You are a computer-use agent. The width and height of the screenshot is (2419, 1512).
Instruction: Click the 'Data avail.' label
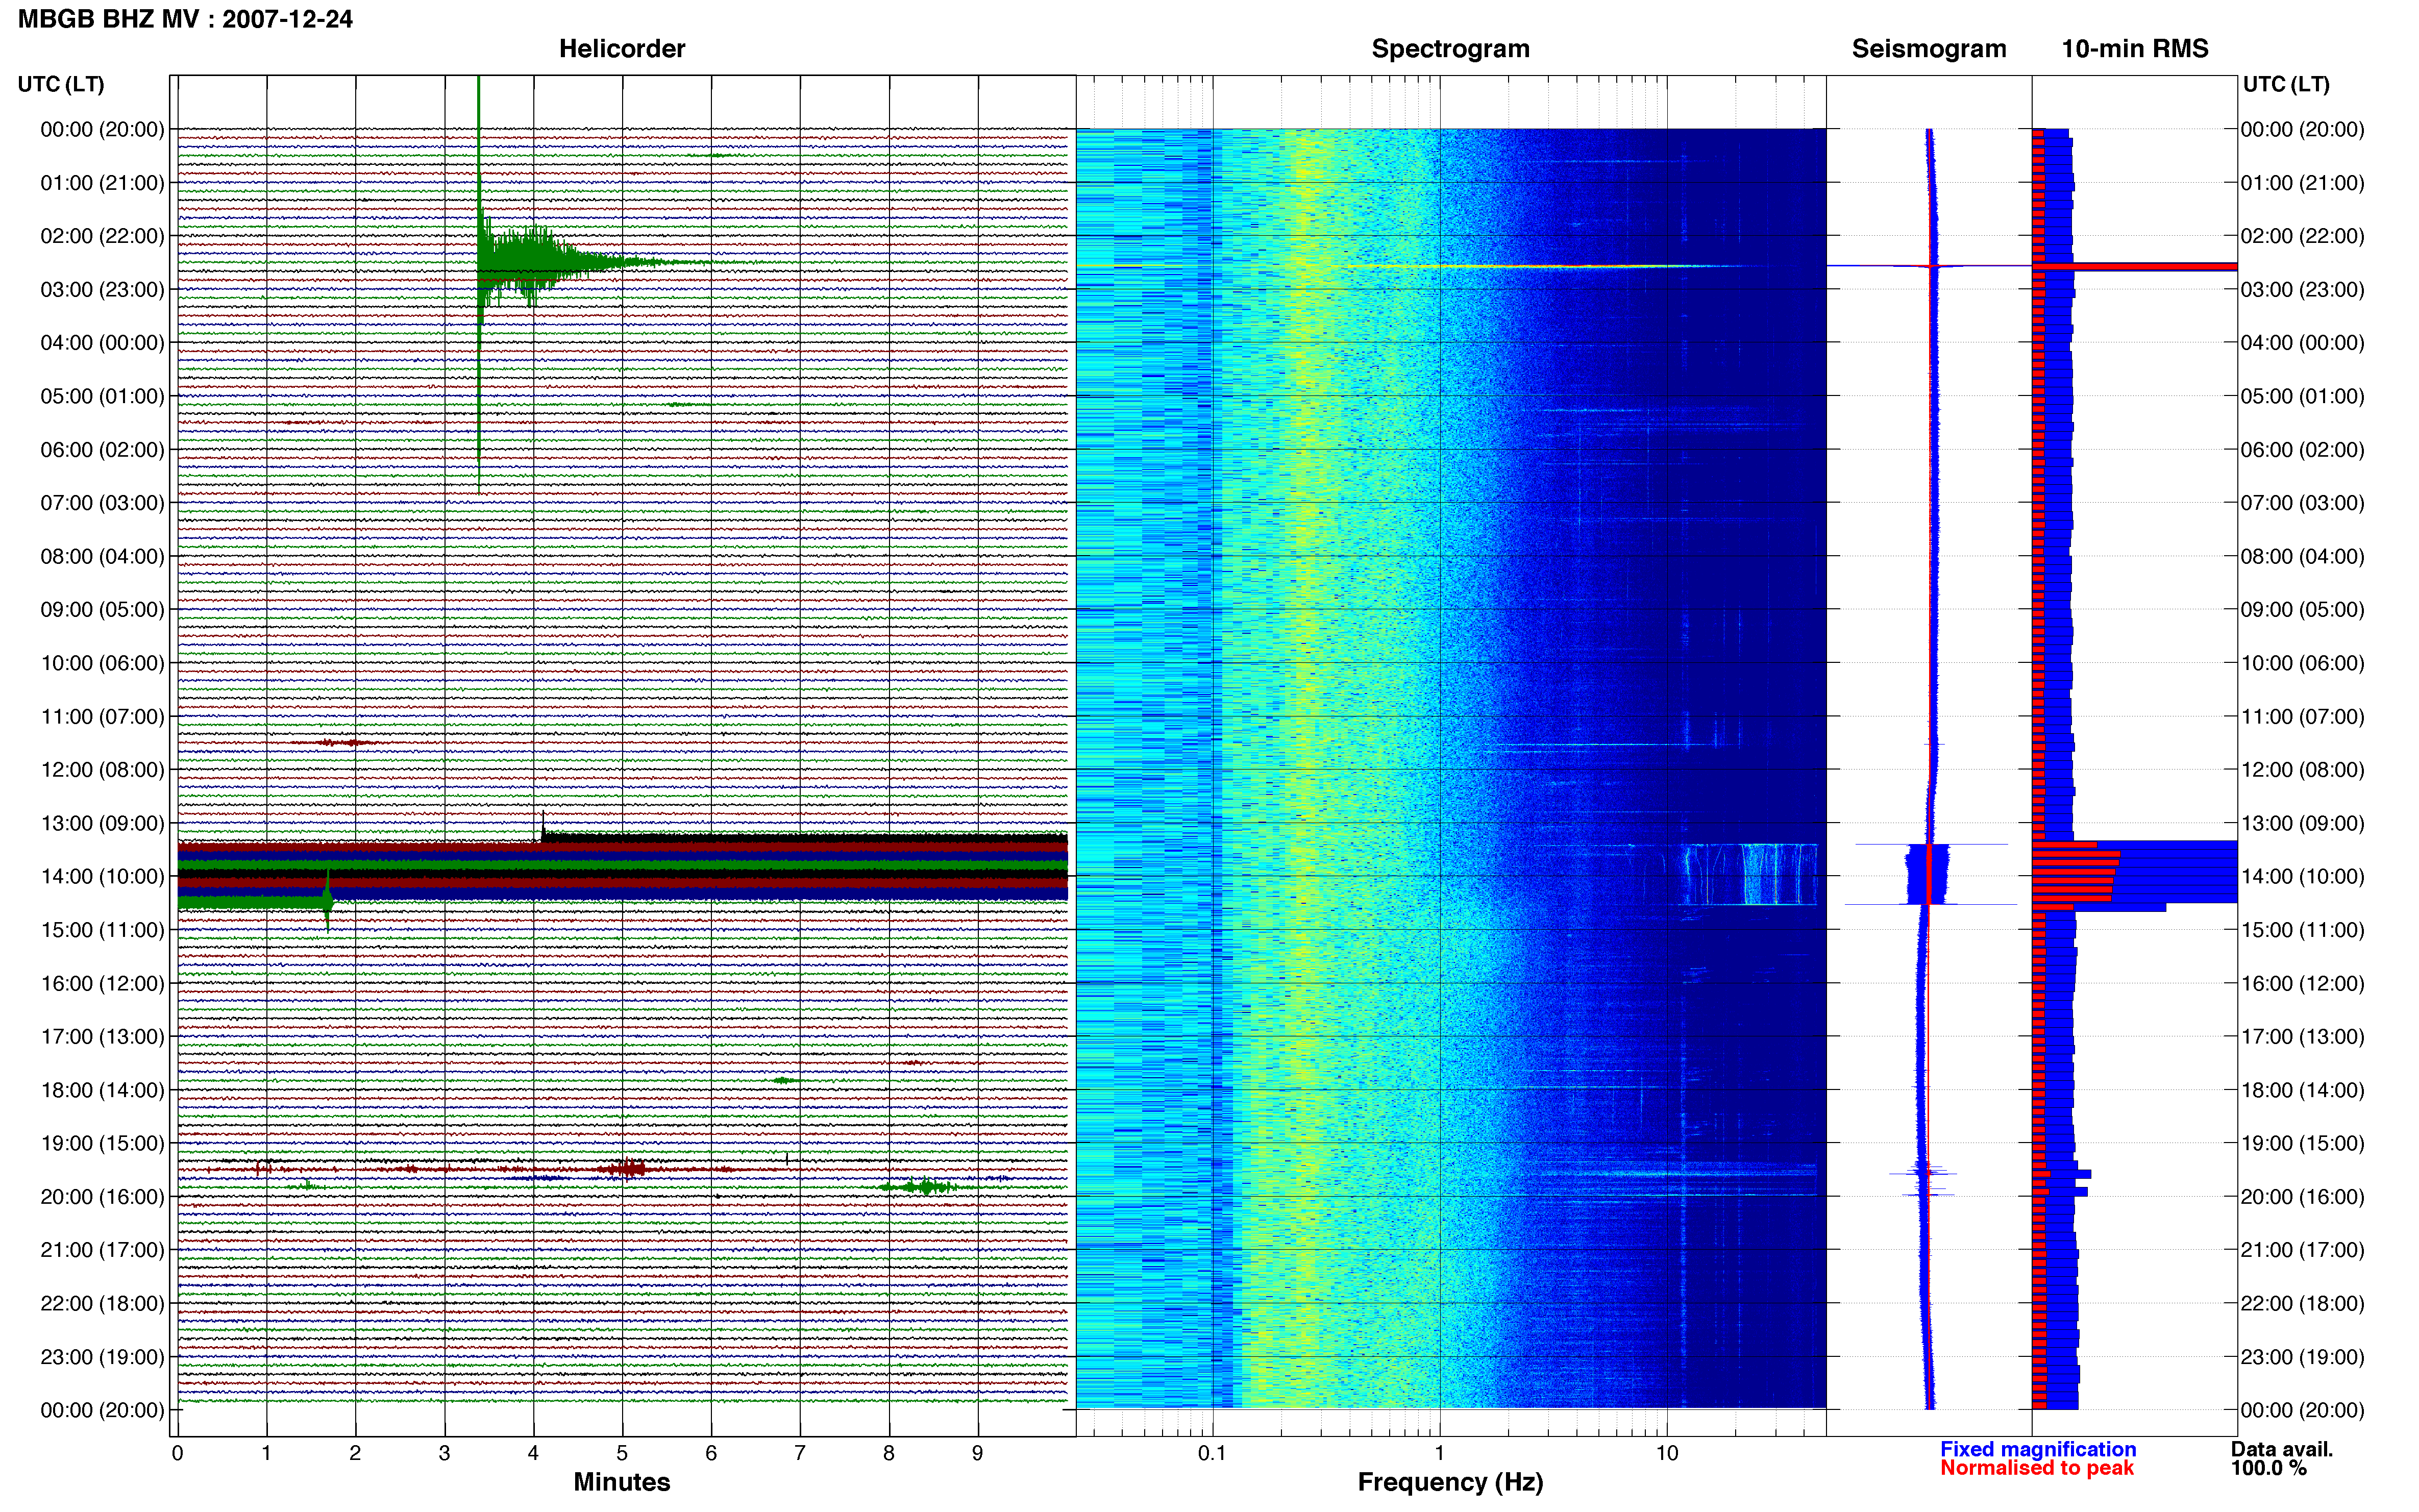tap(2282, 1449)
